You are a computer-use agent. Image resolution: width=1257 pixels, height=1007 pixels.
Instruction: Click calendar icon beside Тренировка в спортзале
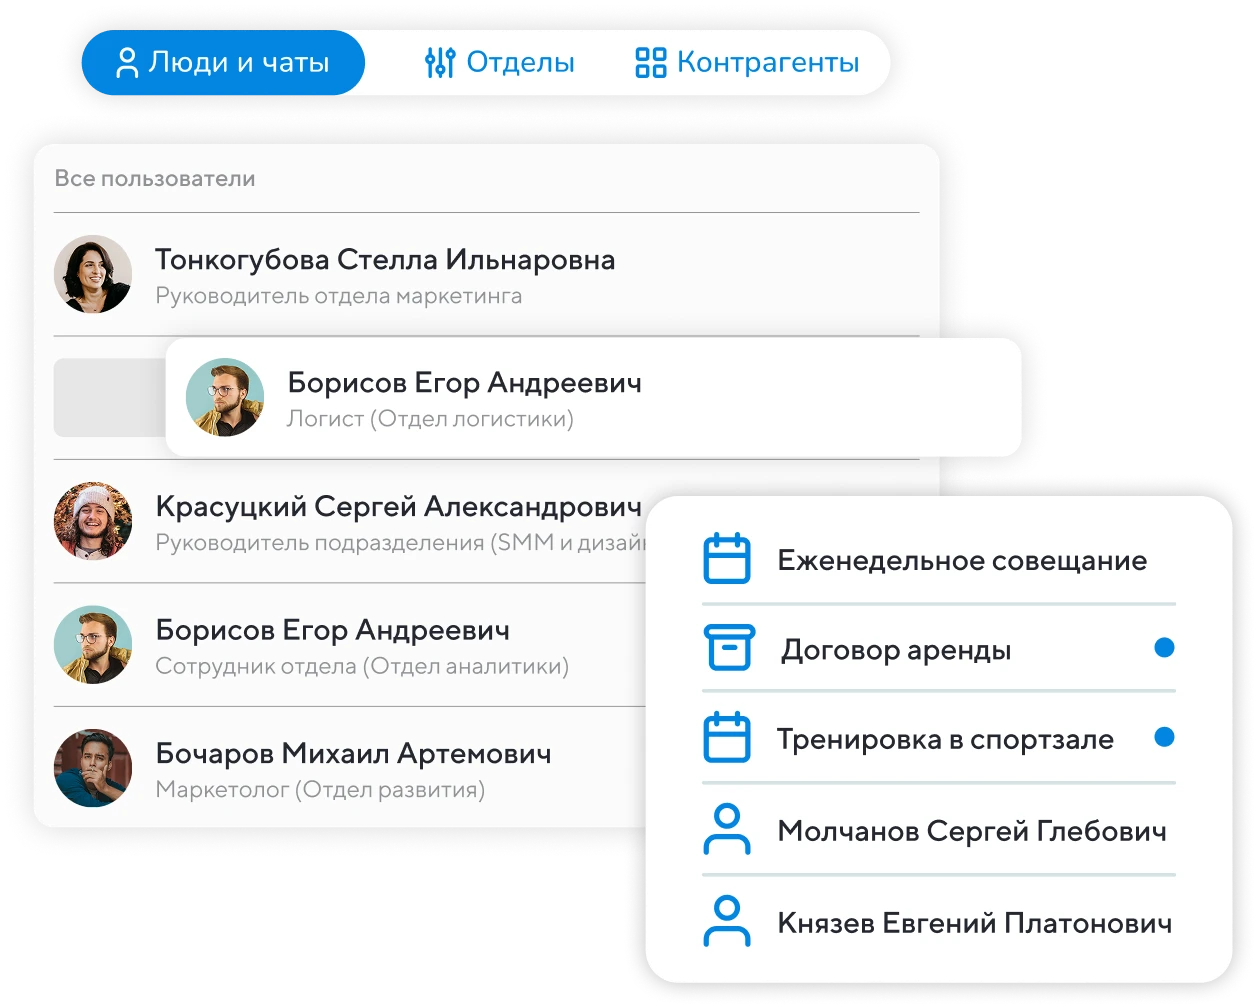coord(726,739)
